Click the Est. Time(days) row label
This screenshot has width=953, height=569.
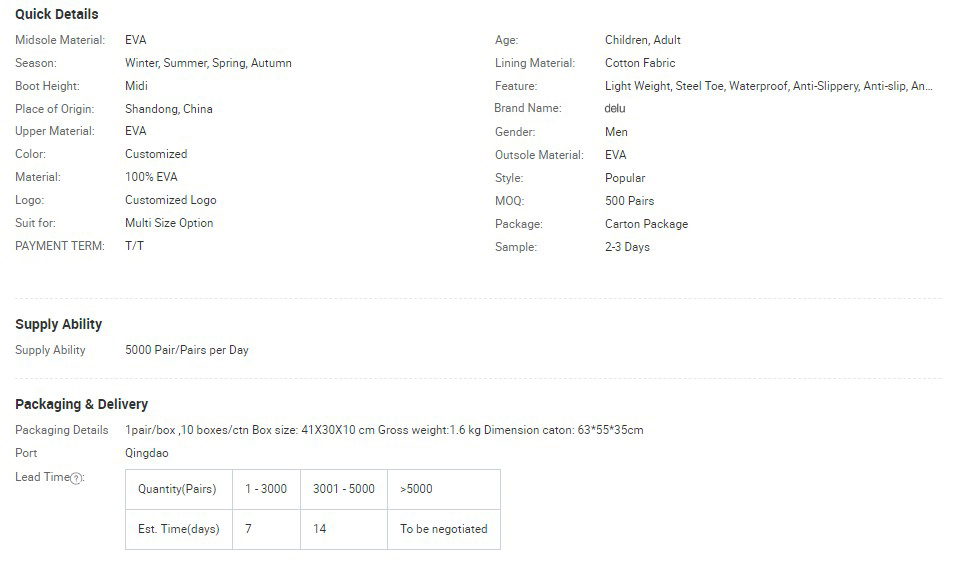[x=178, y=529]
